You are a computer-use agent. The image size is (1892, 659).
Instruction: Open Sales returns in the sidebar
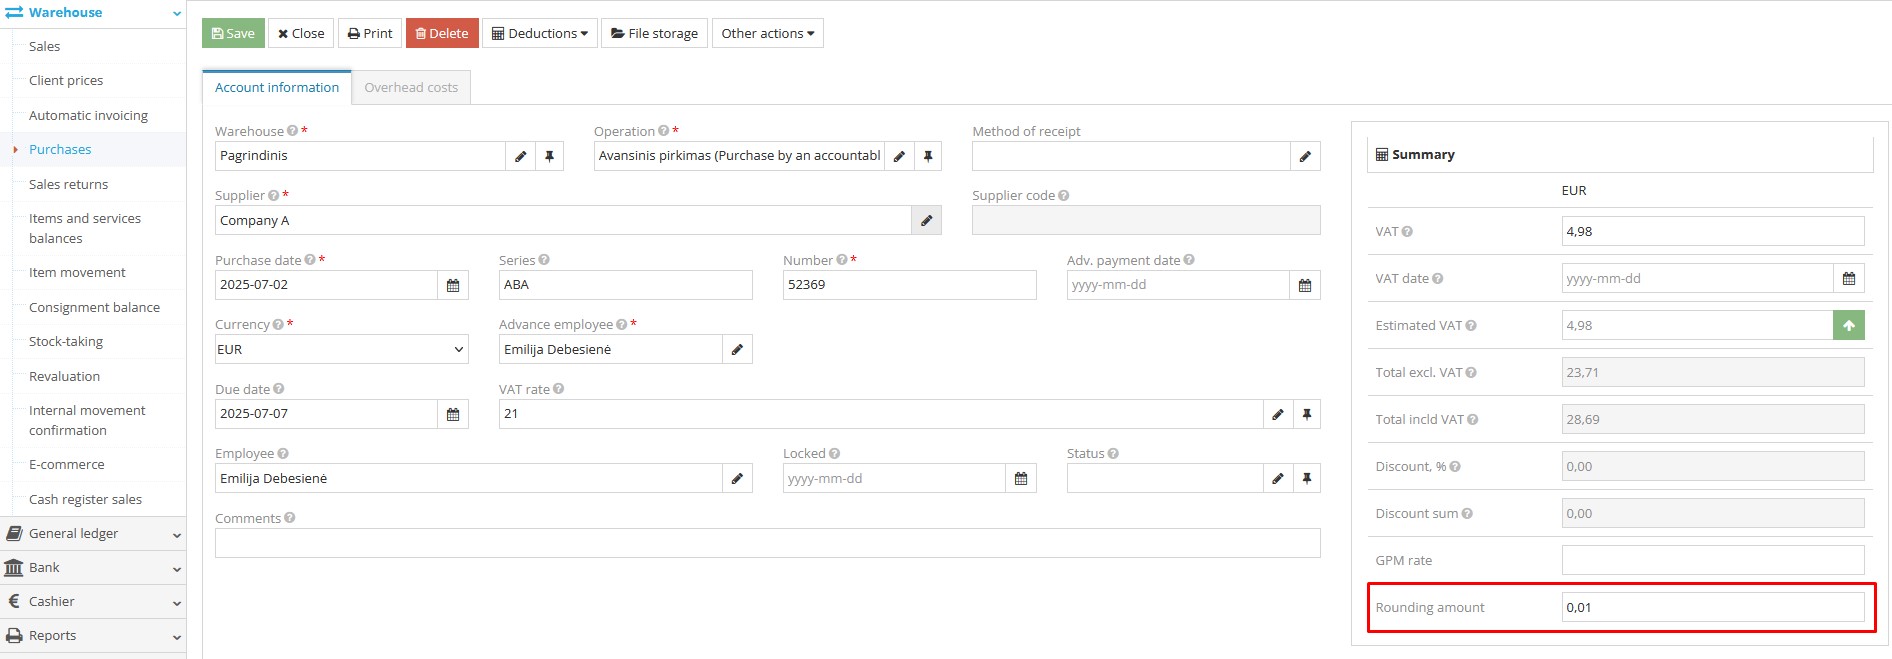click(68, 184)
